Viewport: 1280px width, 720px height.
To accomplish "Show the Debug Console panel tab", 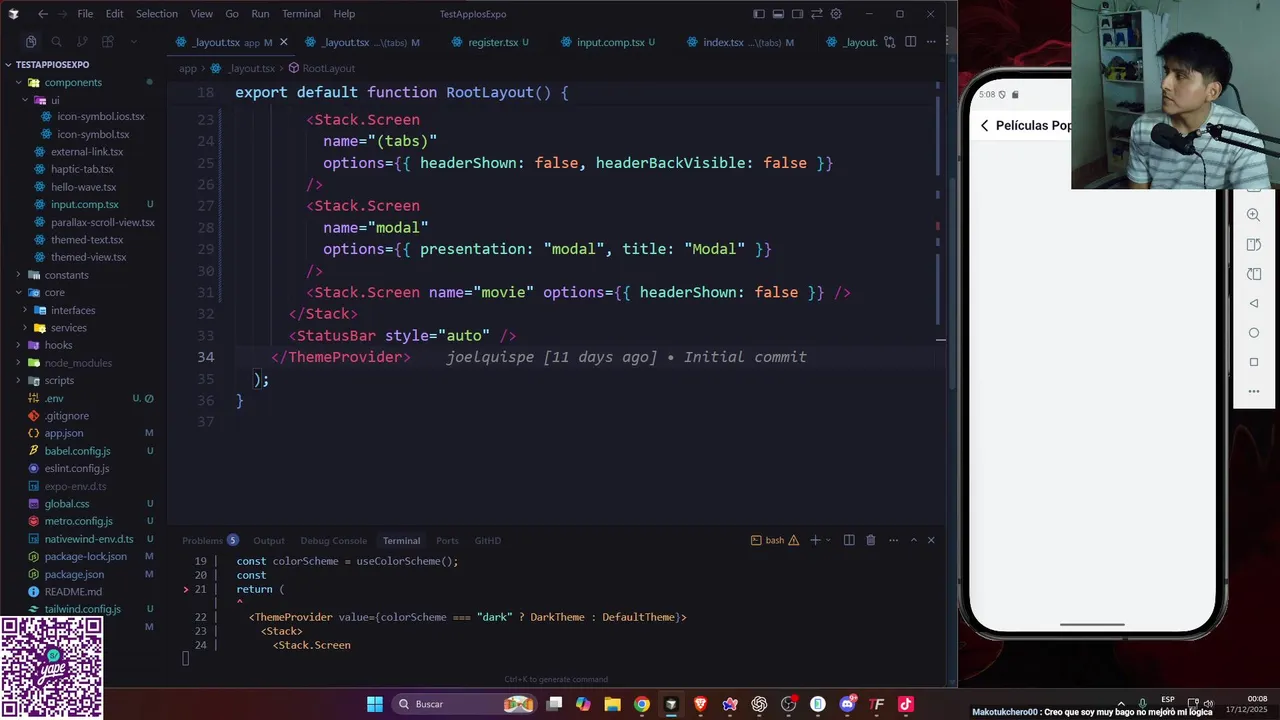I will pyautogui.click(x=334, y=540).
